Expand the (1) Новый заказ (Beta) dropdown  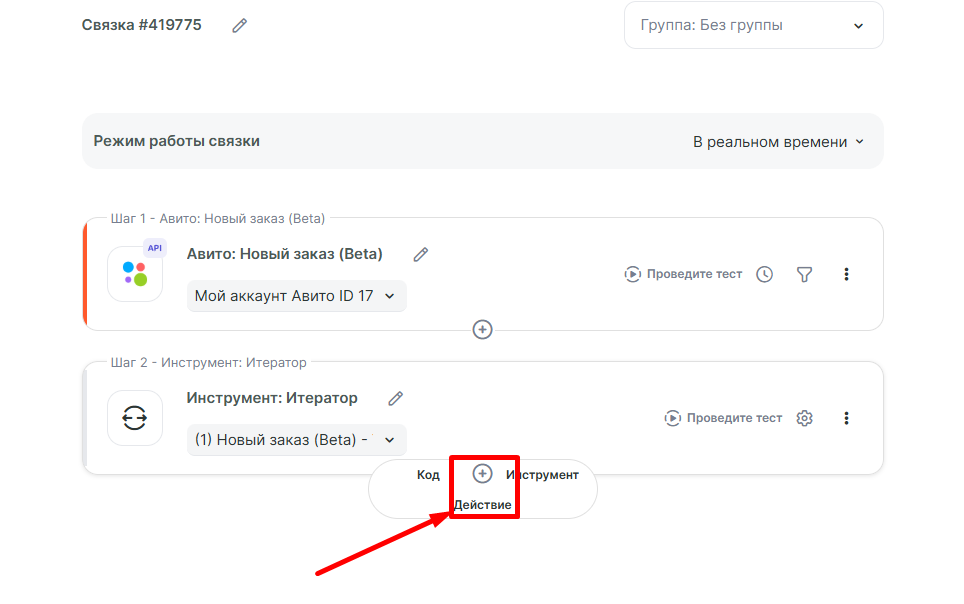tap(296, 440)
